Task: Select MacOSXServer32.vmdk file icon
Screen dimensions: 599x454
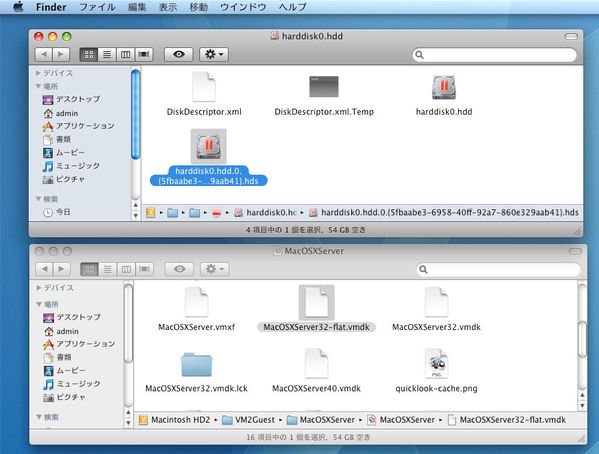Action: (436, 302)
